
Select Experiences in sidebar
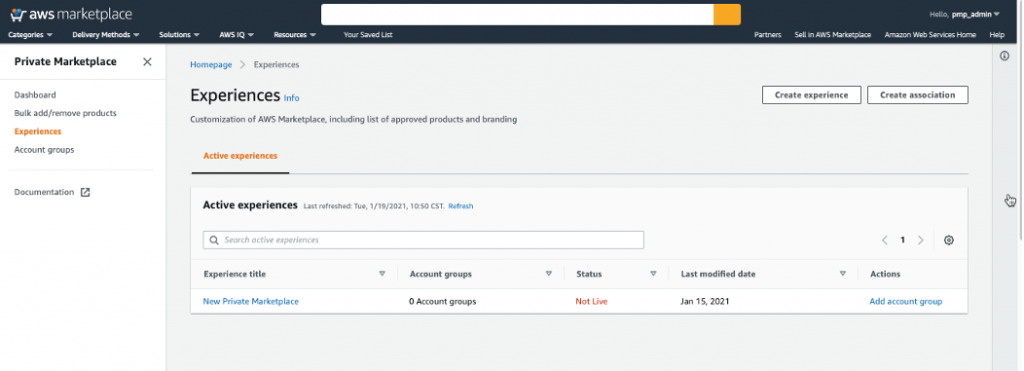click(x=38, y=131)
